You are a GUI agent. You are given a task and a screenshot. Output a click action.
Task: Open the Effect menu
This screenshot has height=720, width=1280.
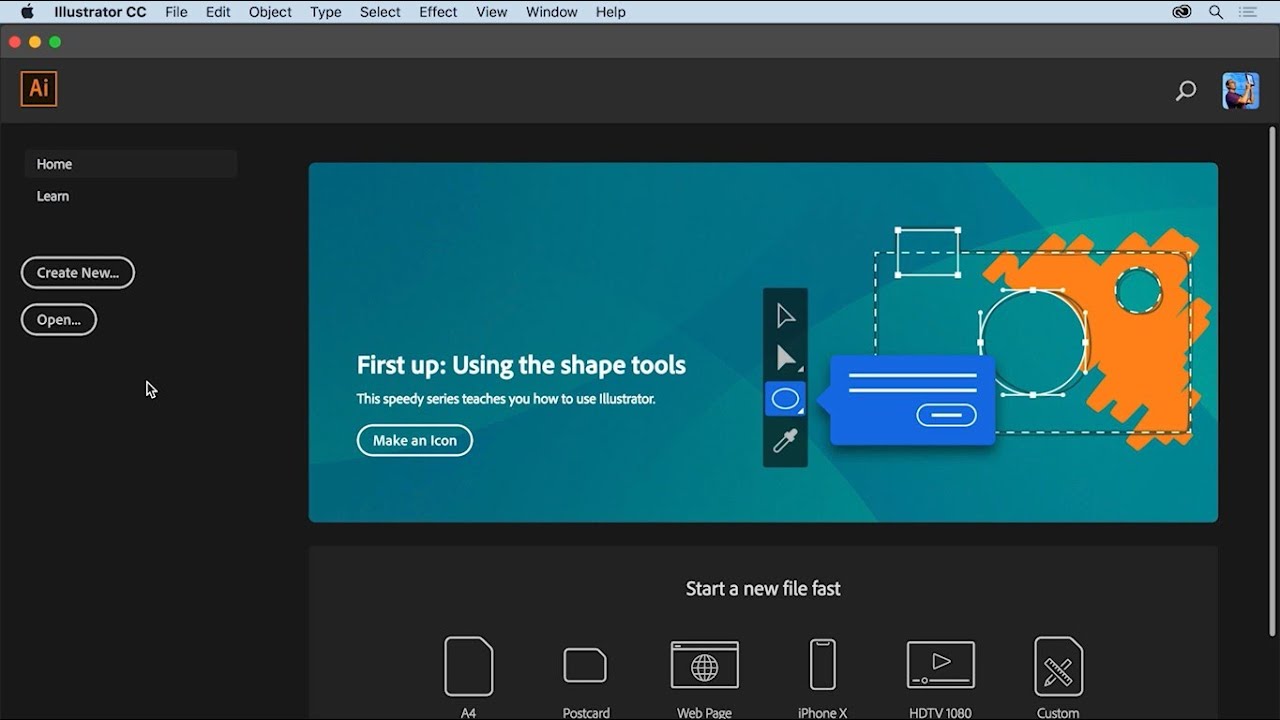tap(438, 12)
